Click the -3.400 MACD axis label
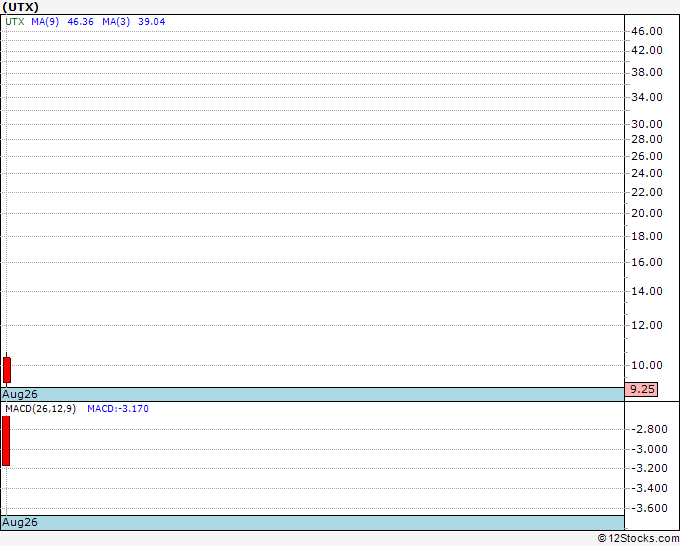 (649, 488)
